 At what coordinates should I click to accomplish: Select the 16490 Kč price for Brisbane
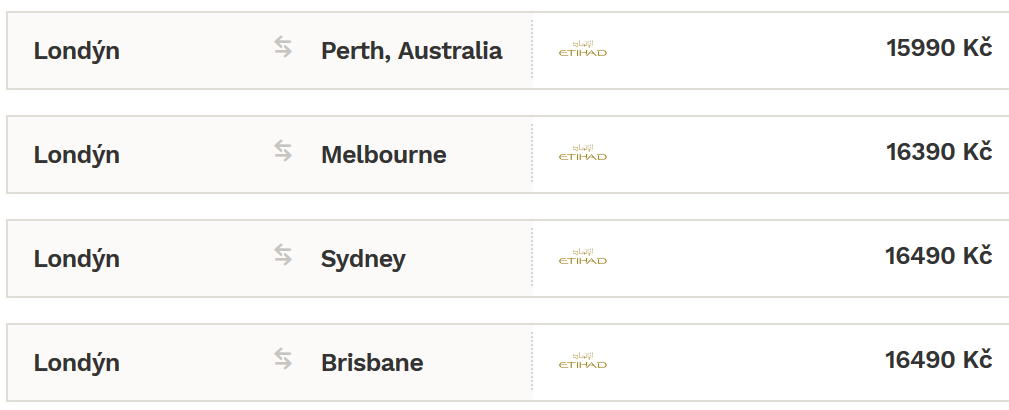[939, 360]
